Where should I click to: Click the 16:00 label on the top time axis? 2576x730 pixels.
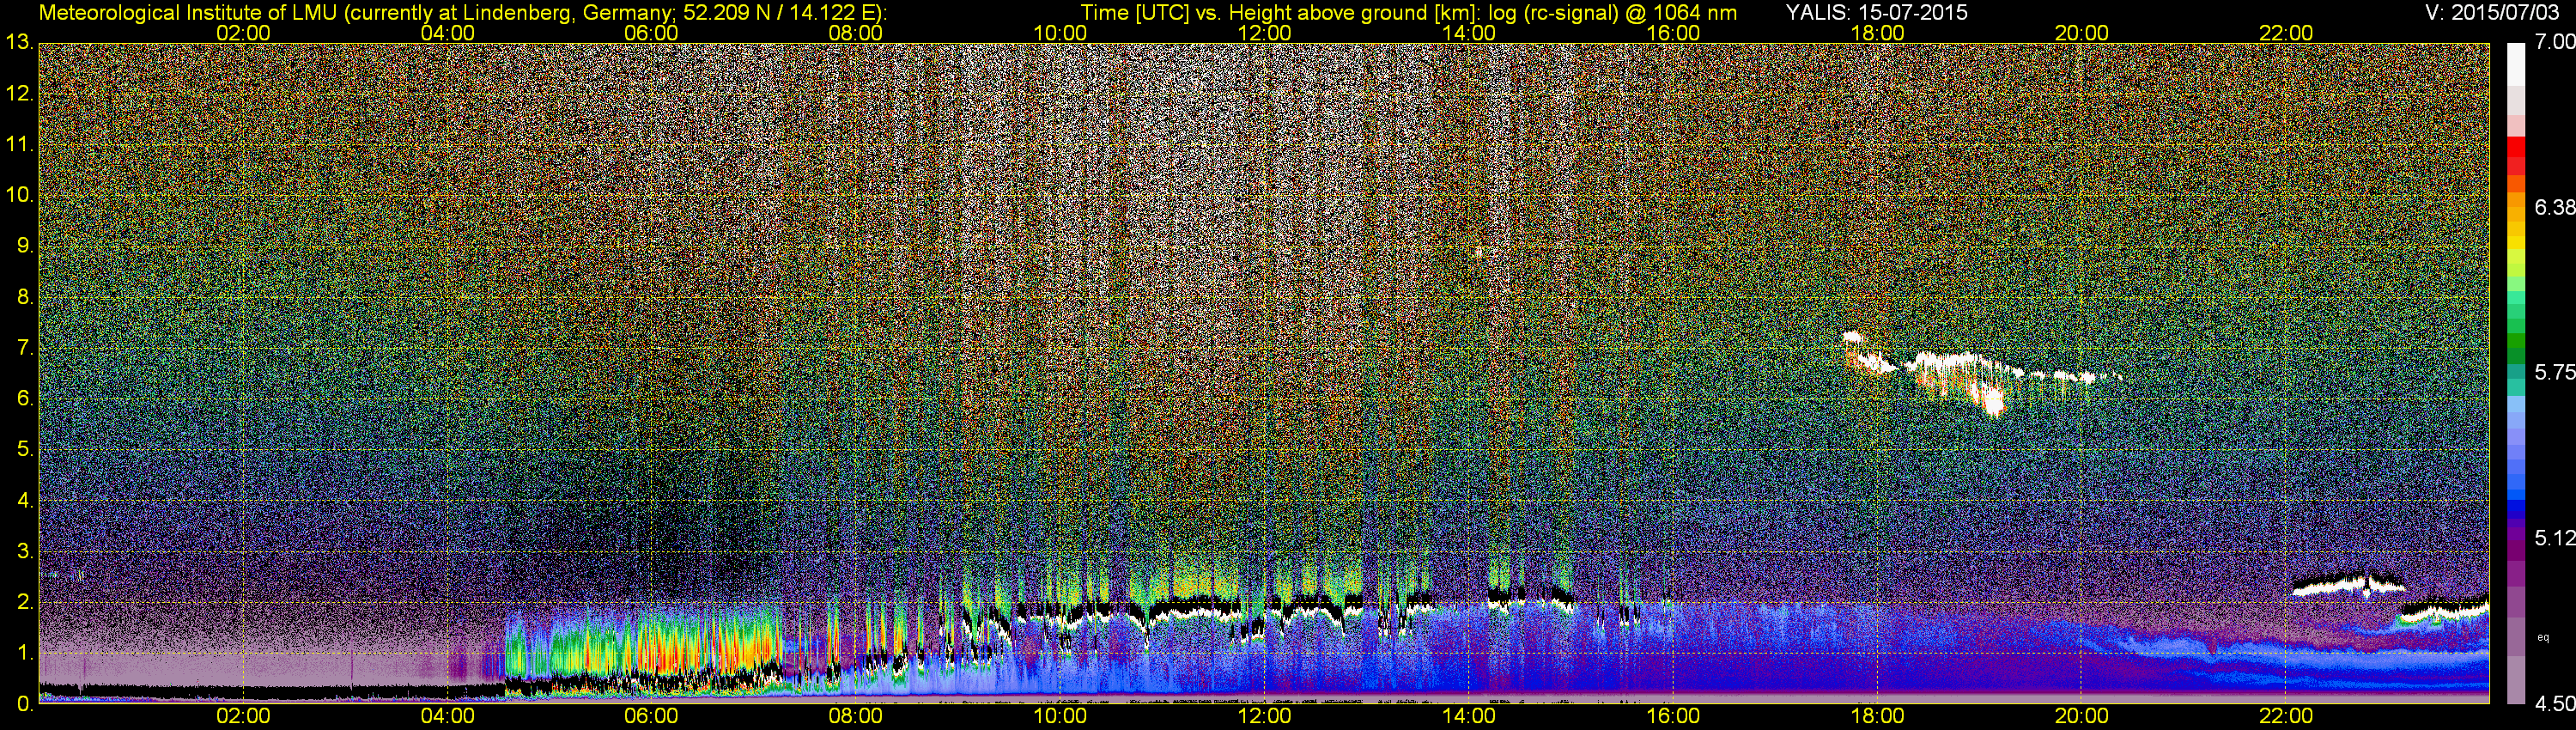(1673, 33)
